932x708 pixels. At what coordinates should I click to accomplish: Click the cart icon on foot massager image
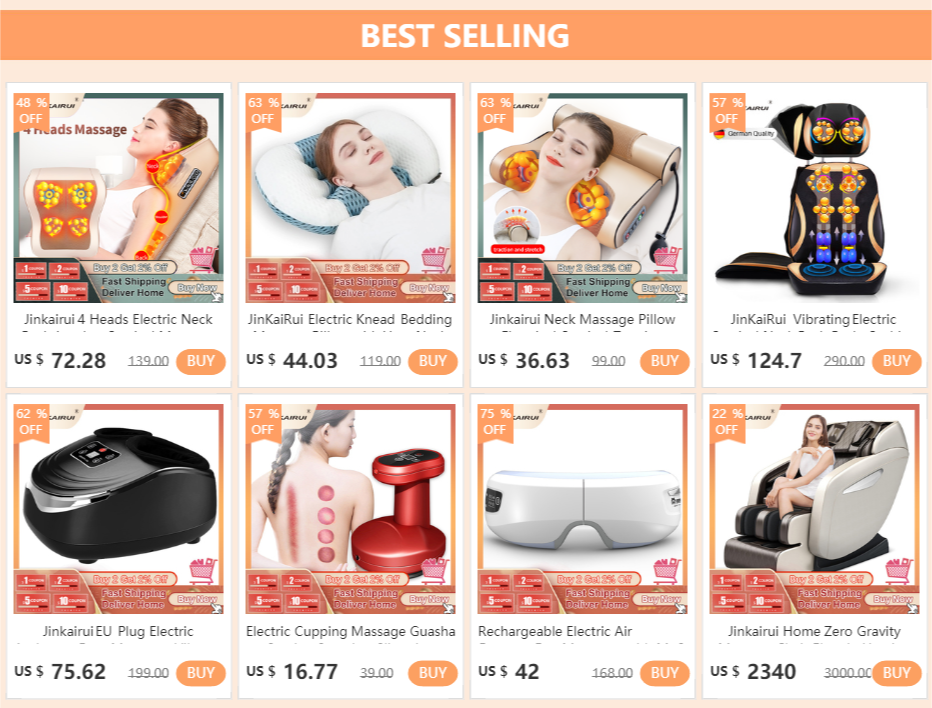pyautogui.click(x=203, y=571)
